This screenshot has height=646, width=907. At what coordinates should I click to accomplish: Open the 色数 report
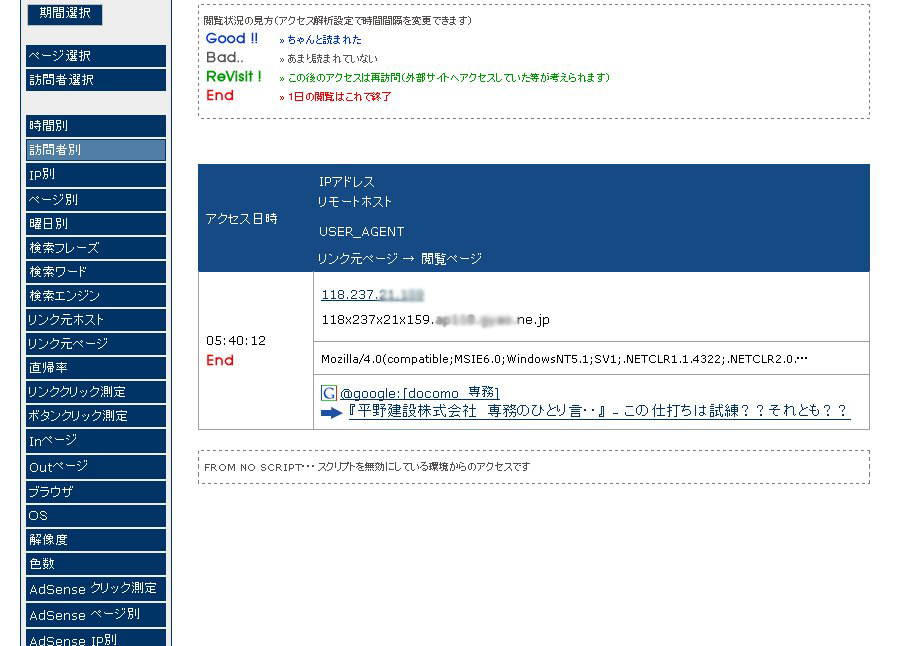click(x=96, y=564)
